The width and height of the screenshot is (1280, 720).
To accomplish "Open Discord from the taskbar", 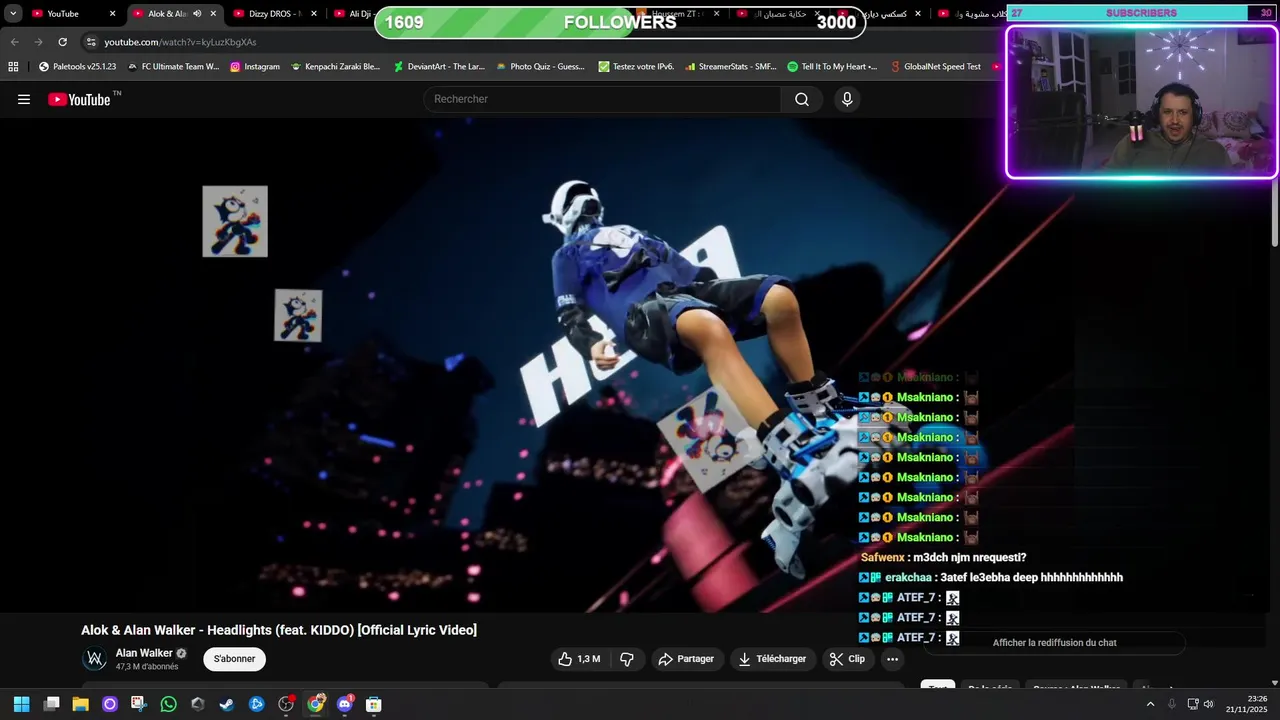I will tap(345, 704).
